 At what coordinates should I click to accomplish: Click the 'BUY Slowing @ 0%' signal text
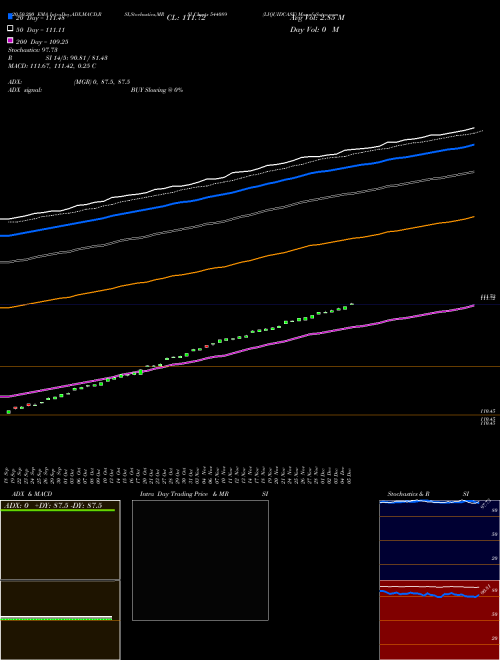pyautogui.click(x=157, y=90)
